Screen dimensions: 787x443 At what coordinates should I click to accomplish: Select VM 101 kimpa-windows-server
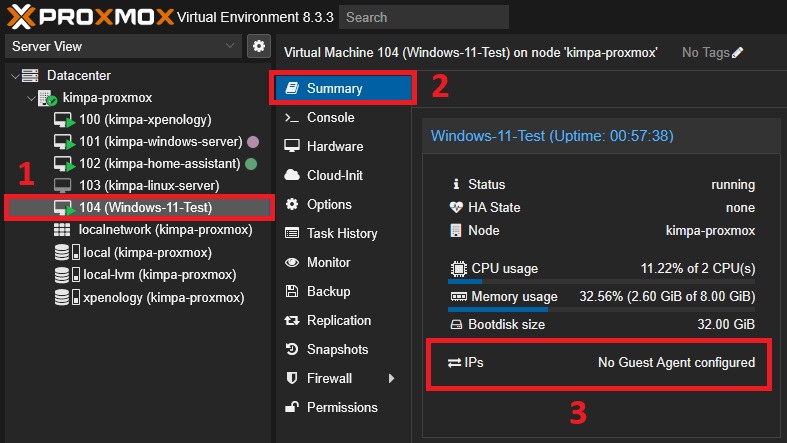click(x=159, y=142)
